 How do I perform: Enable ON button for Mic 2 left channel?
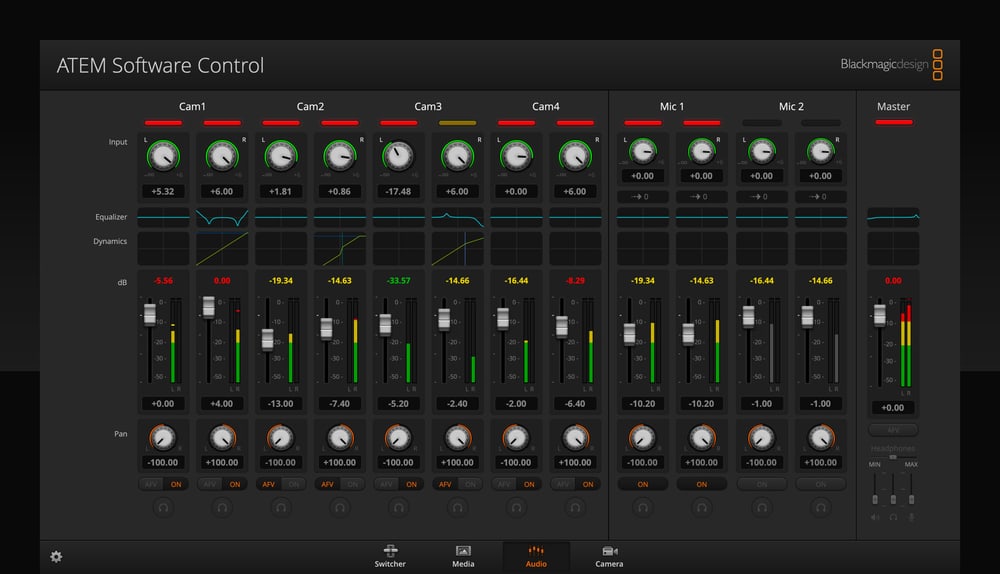click(x=761, y=484)
